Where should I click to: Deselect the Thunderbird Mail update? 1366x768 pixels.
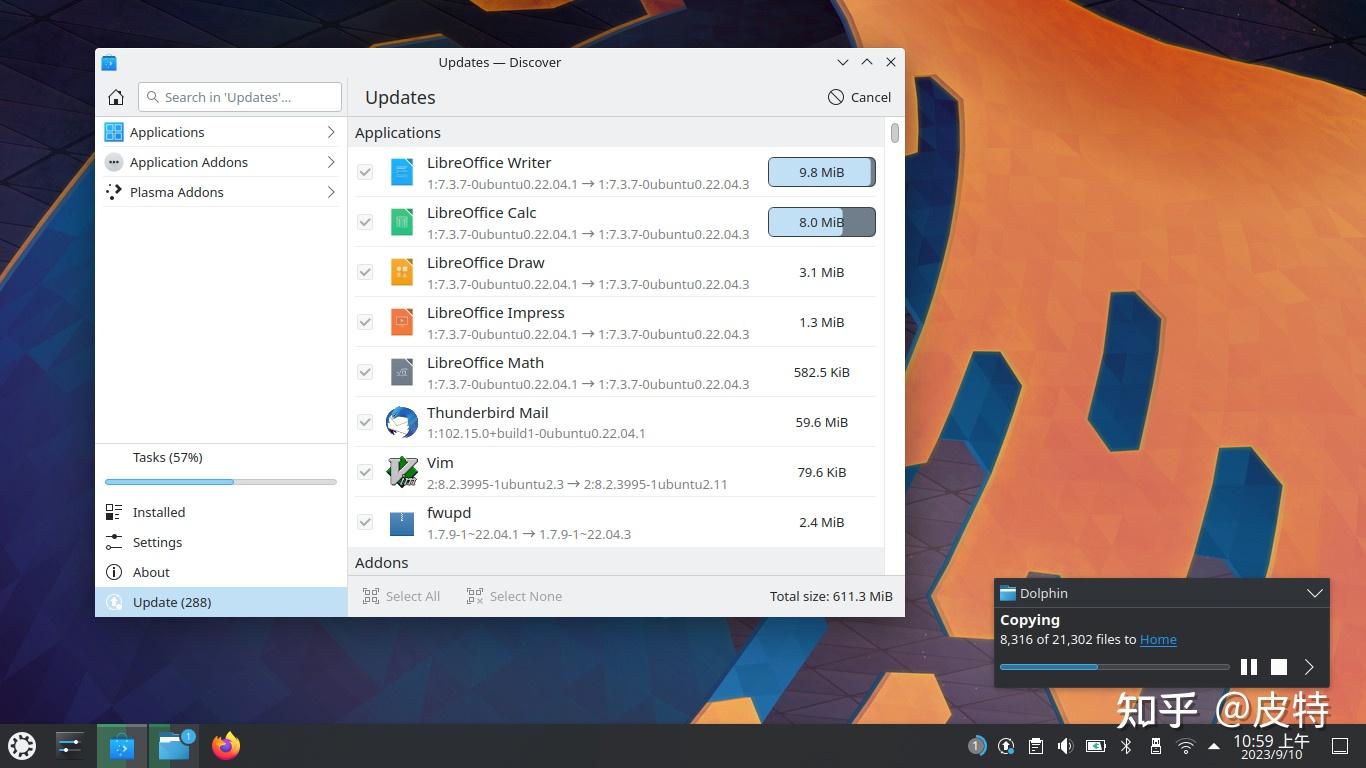[x=365, y=422]
